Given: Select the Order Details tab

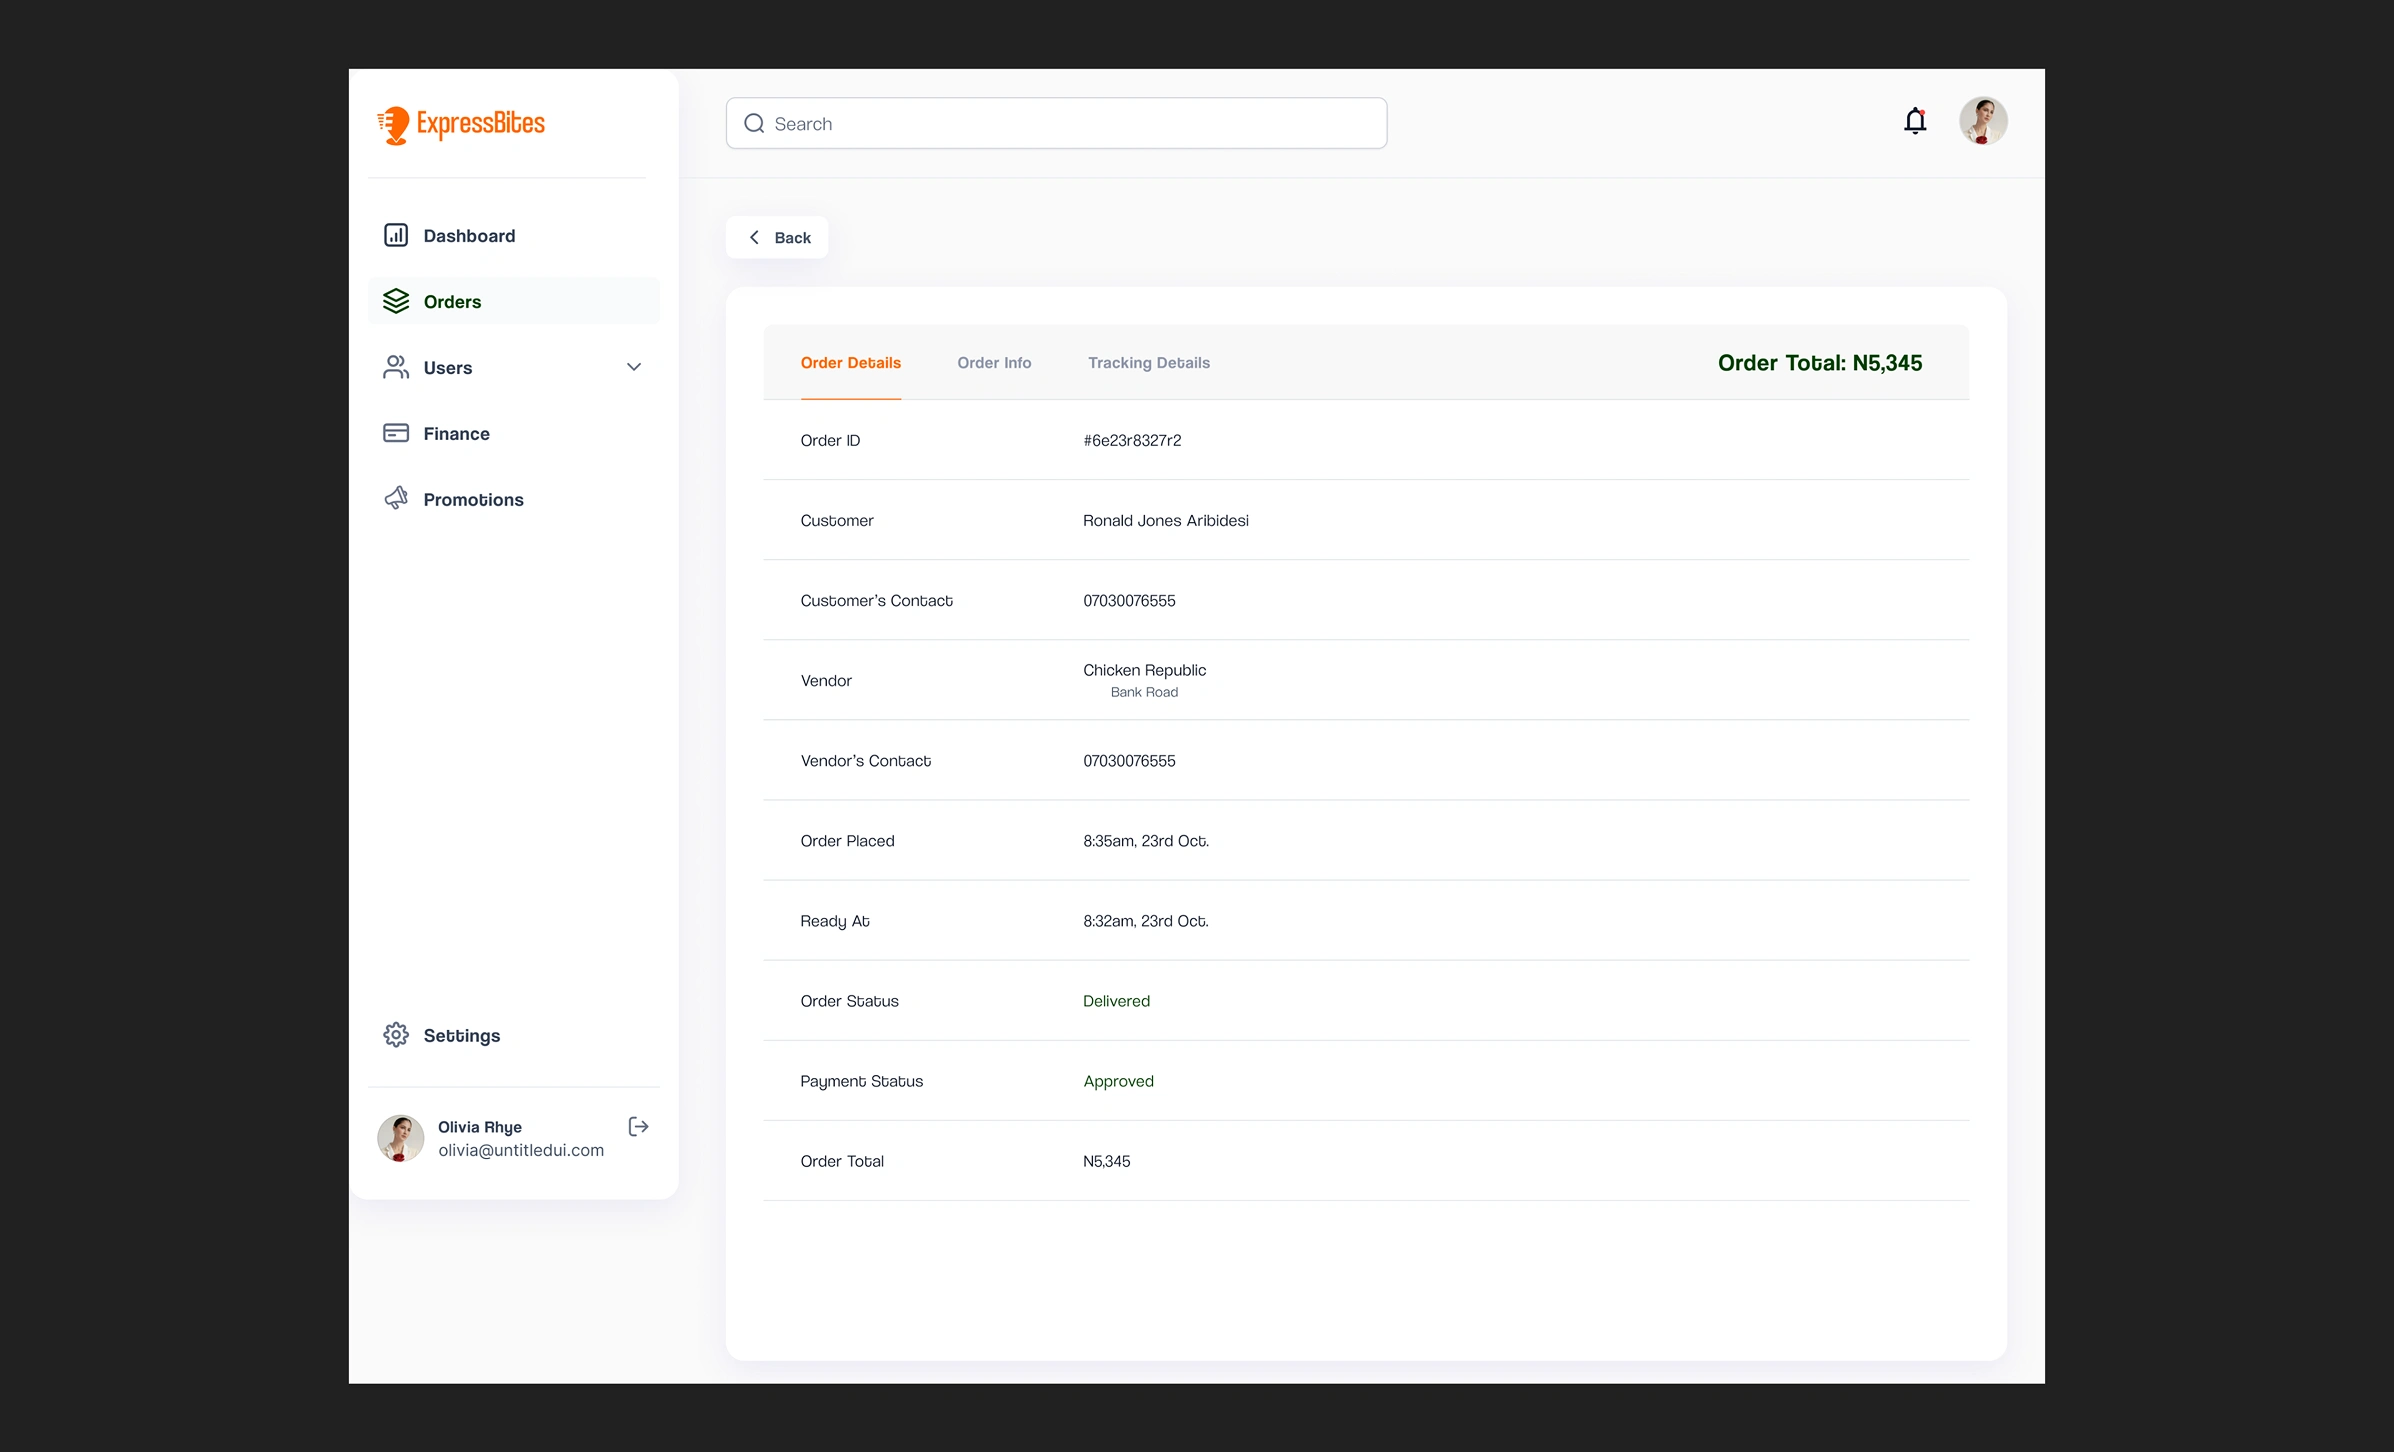Looking at the screenshot, I should (x=850, y=363).
